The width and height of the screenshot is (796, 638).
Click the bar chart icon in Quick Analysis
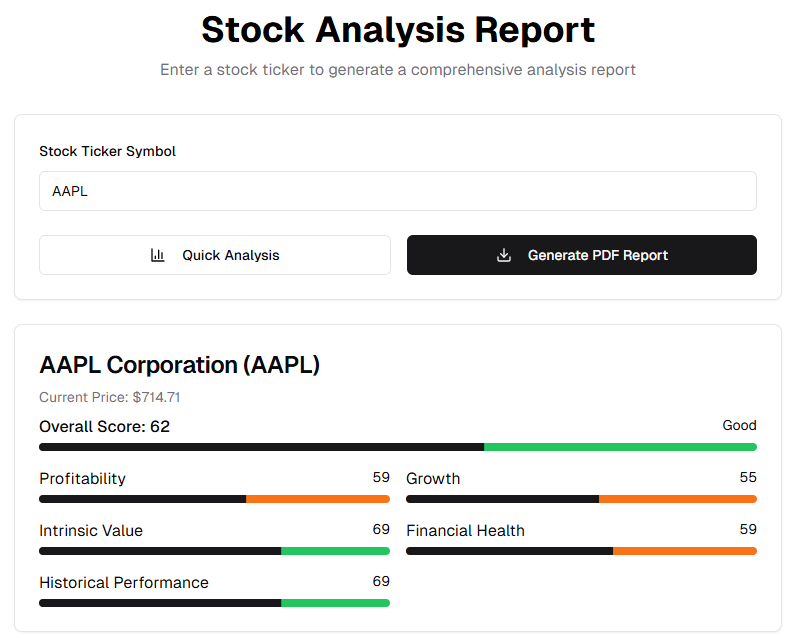[157, 255]
